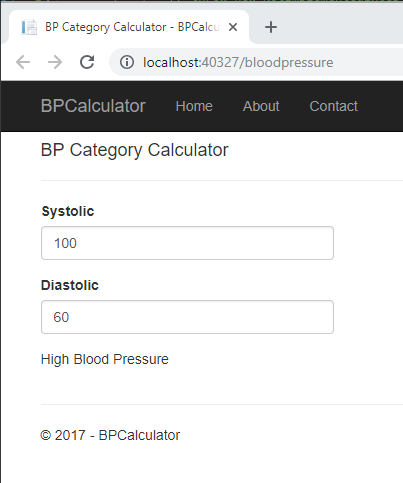This screenshot has height=483, width=403.
Task: Click the Systolic label
Action: click(x=68, y=211)
